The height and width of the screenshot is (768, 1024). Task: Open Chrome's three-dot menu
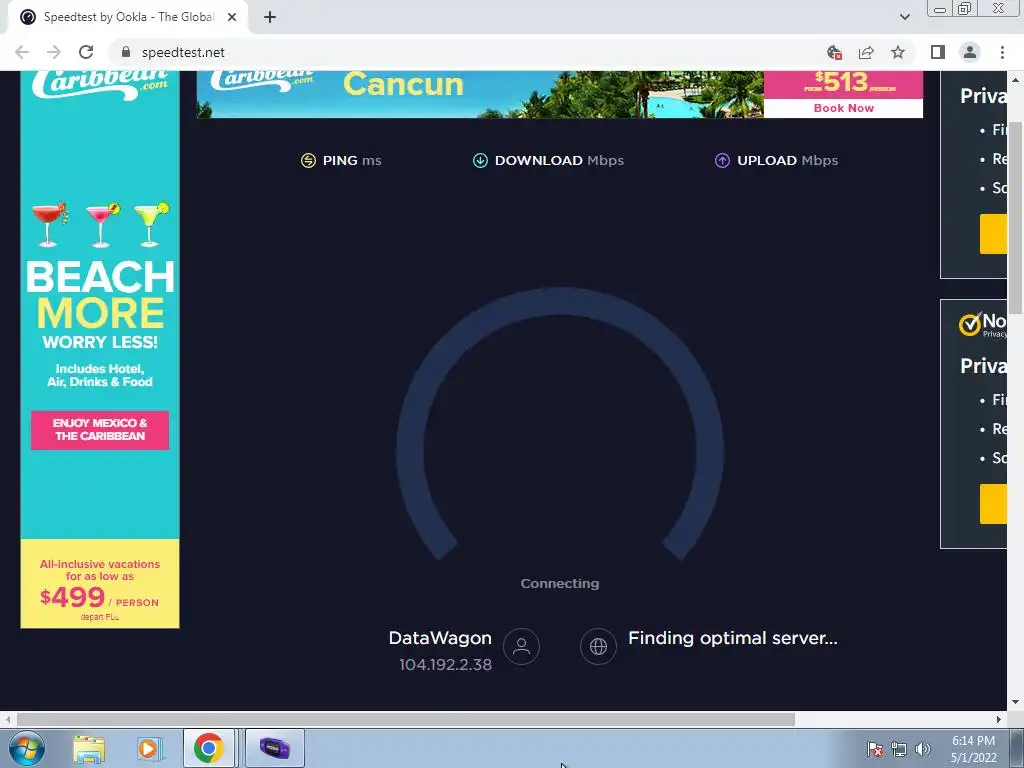click(x=1002, y=52)
